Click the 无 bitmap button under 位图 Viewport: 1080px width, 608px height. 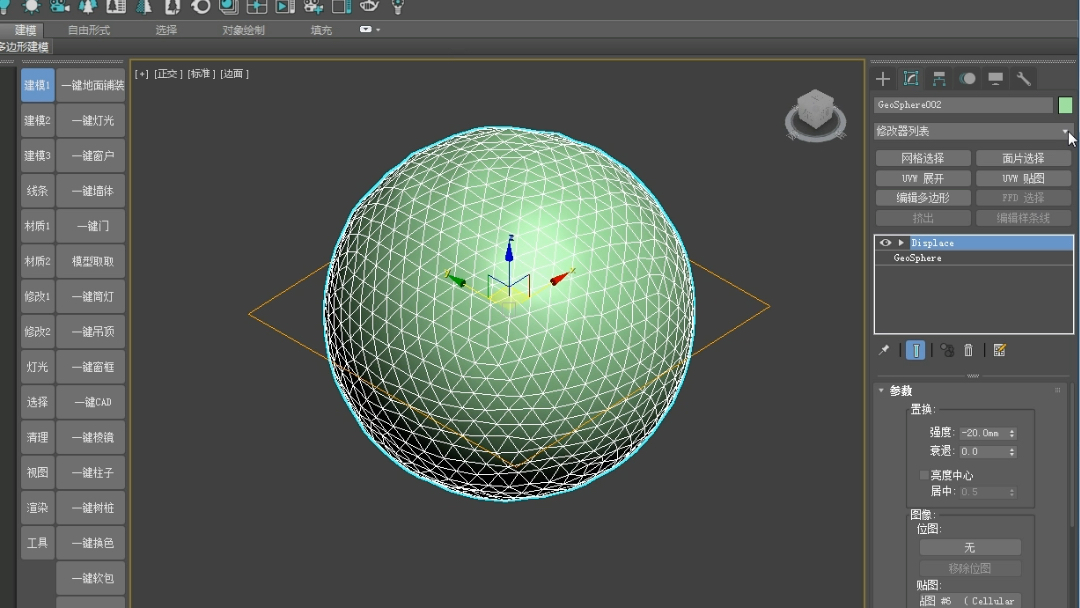[x=969, y=547]
